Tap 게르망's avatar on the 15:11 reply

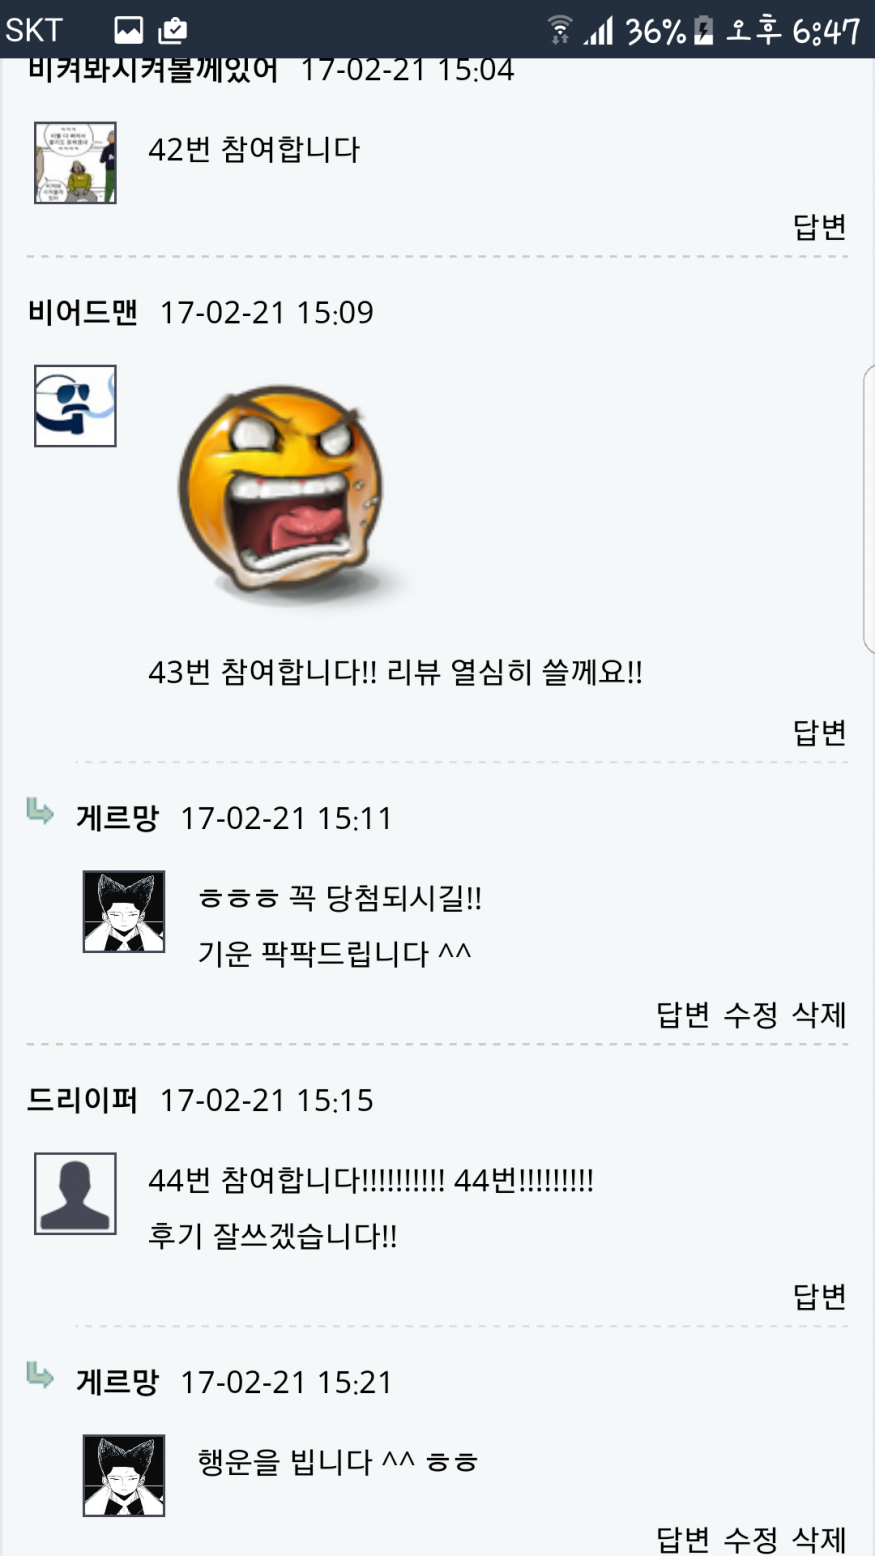point(124,911)
